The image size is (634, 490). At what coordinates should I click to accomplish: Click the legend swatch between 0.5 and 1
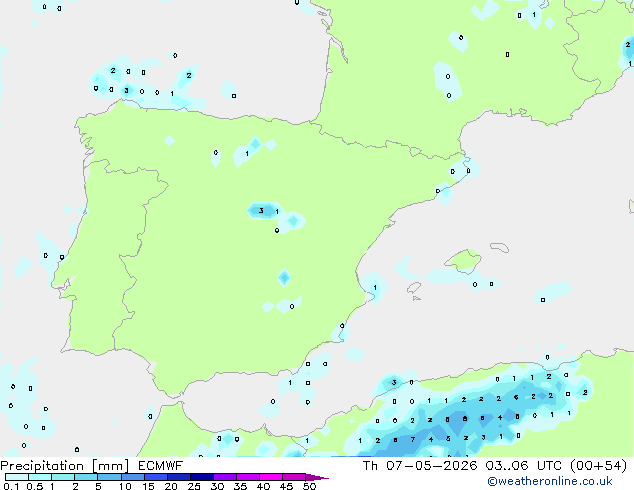click(40, 477)
